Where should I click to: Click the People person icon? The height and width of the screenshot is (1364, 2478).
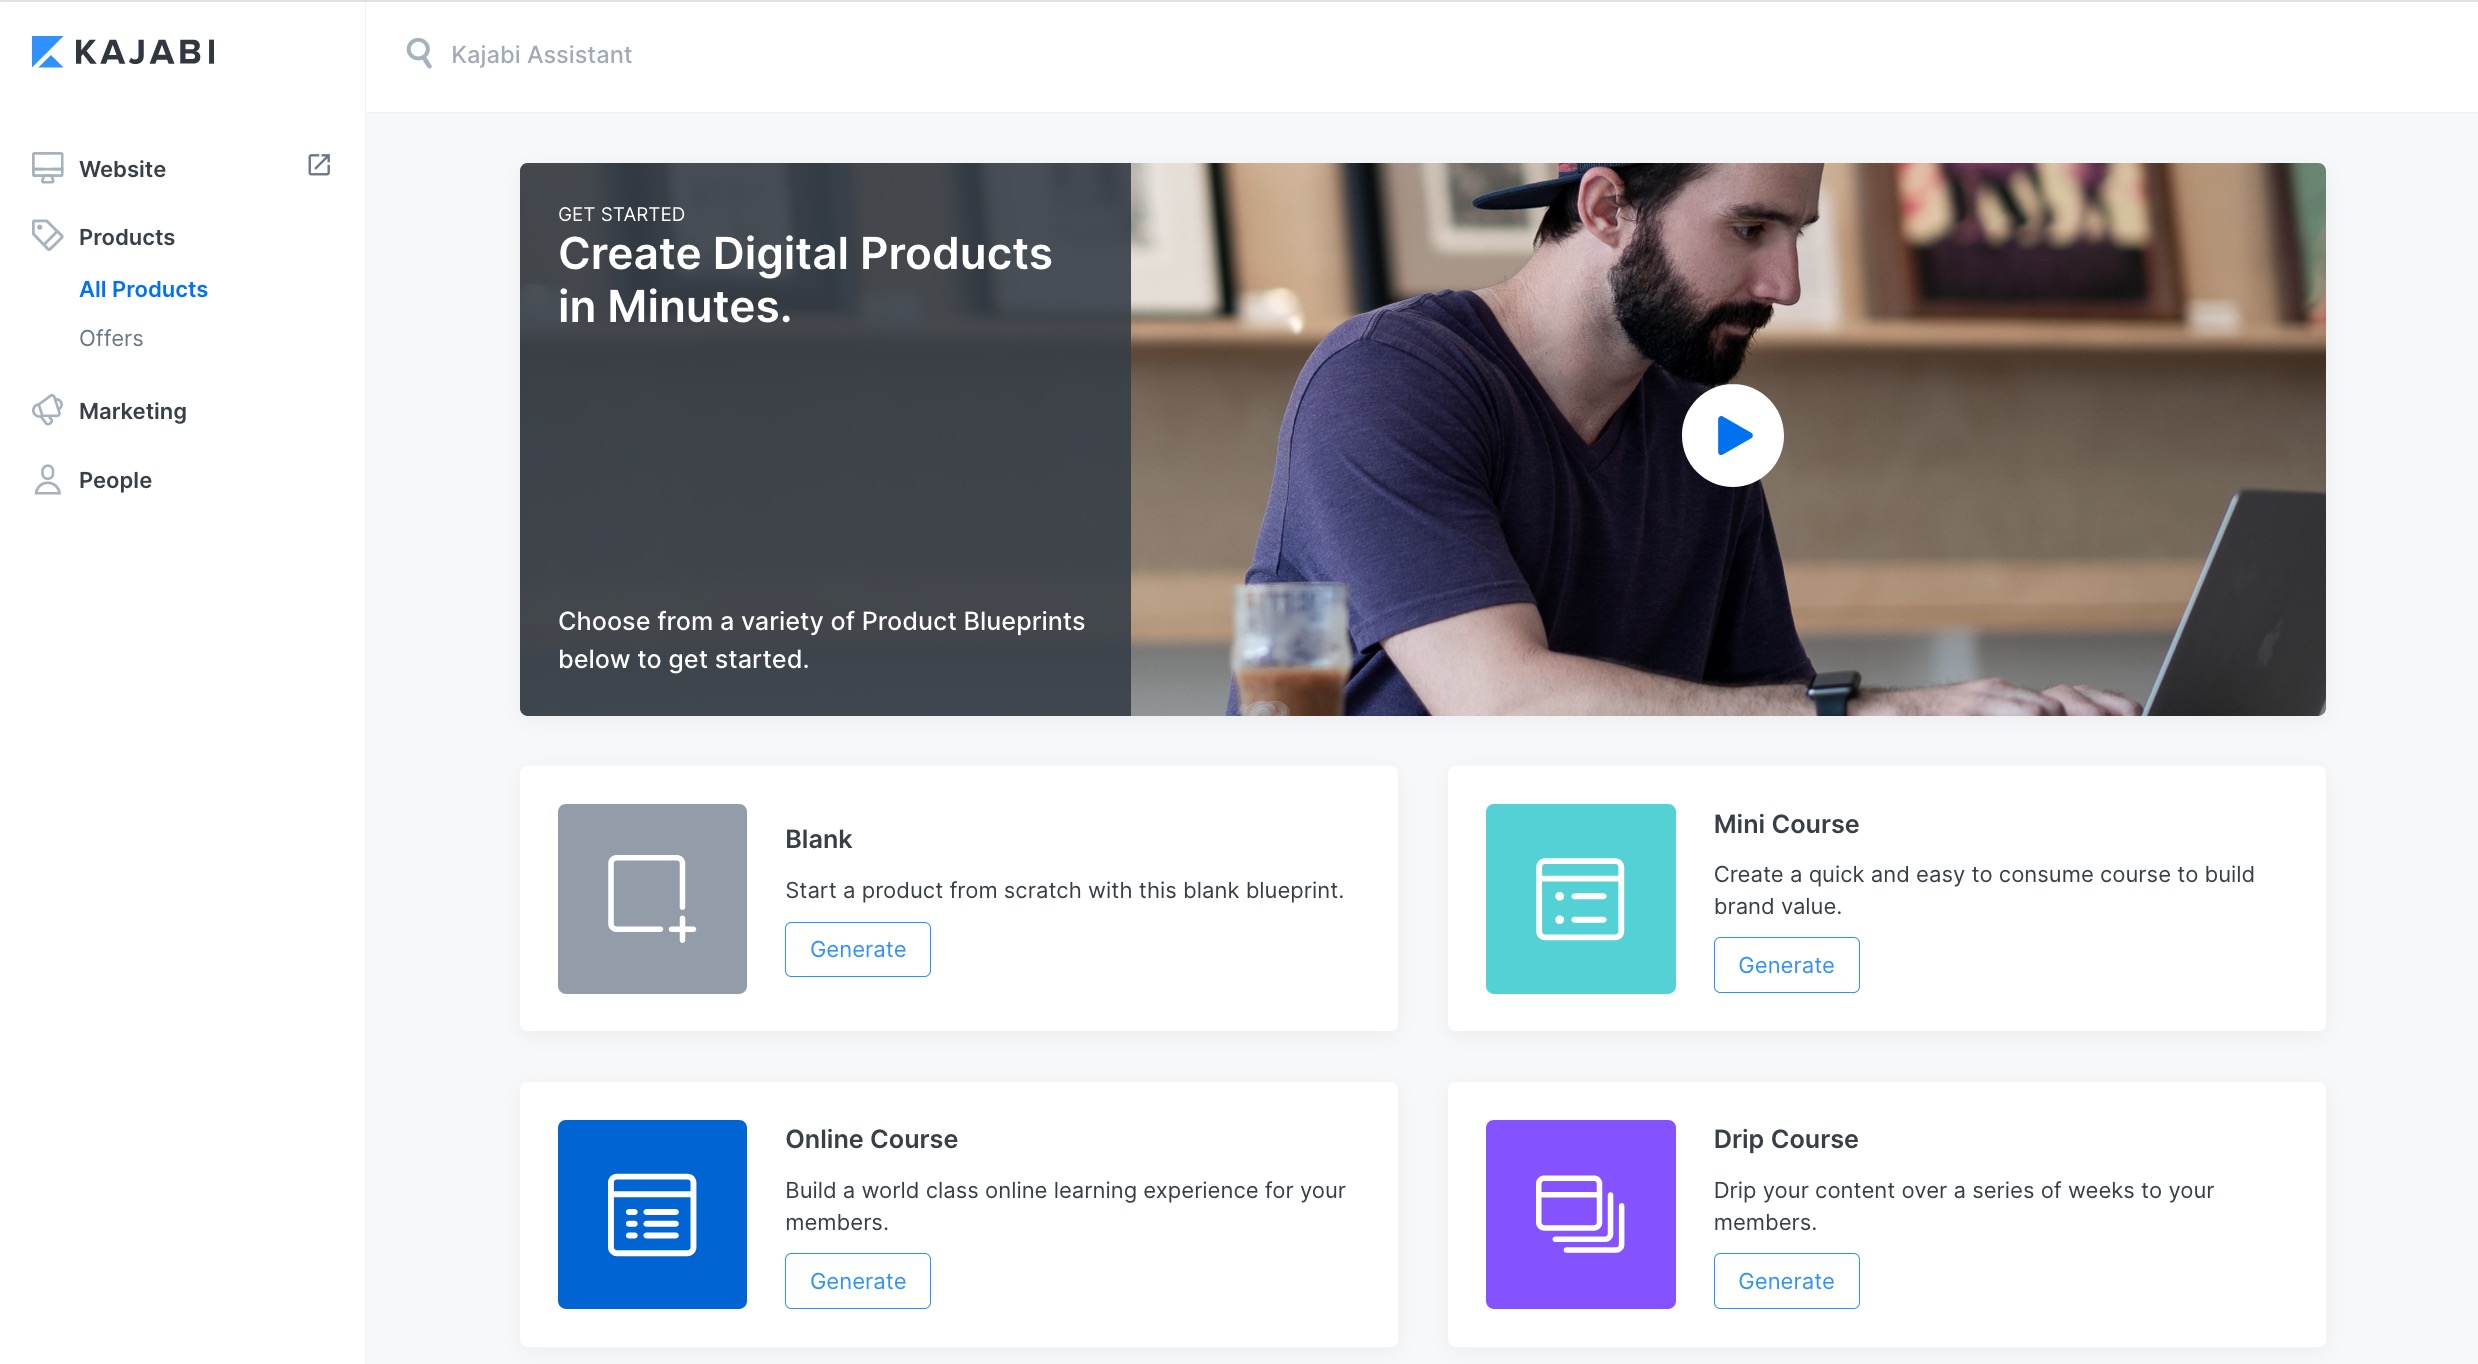coord(47,480)
